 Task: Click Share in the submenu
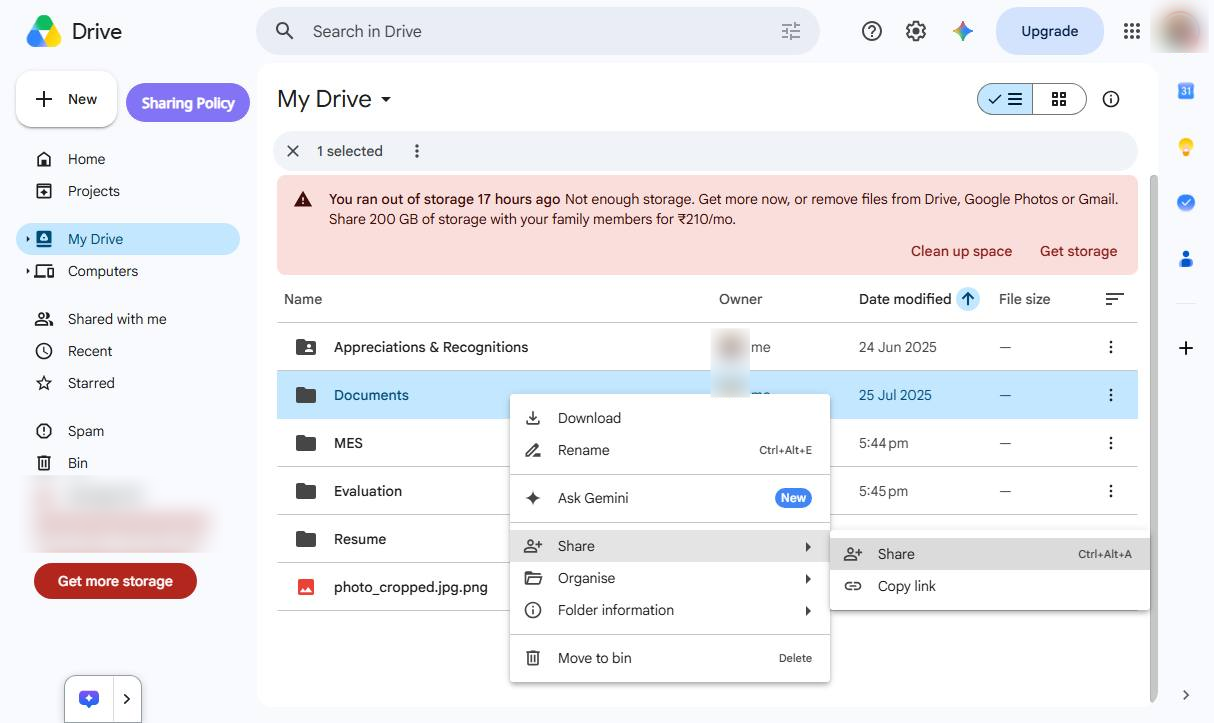[990, 554]
